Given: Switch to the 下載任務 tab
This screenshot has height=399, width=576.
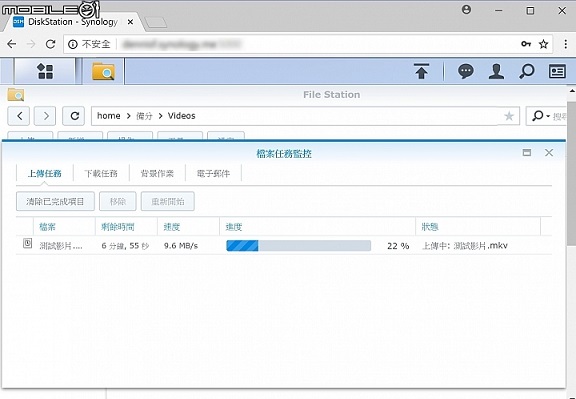Looking at the screenshot, I should (101, 173).
